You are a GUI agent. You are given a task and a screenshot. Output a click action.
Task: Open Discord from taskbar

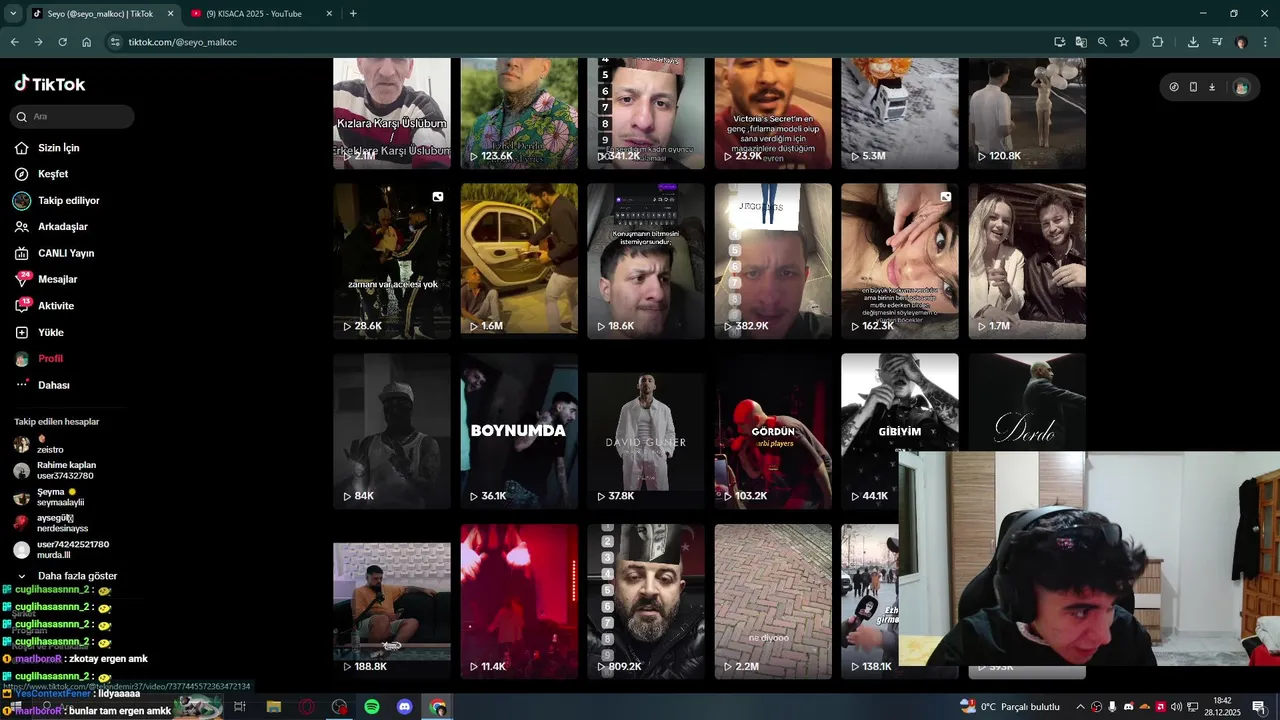[405, 707]
